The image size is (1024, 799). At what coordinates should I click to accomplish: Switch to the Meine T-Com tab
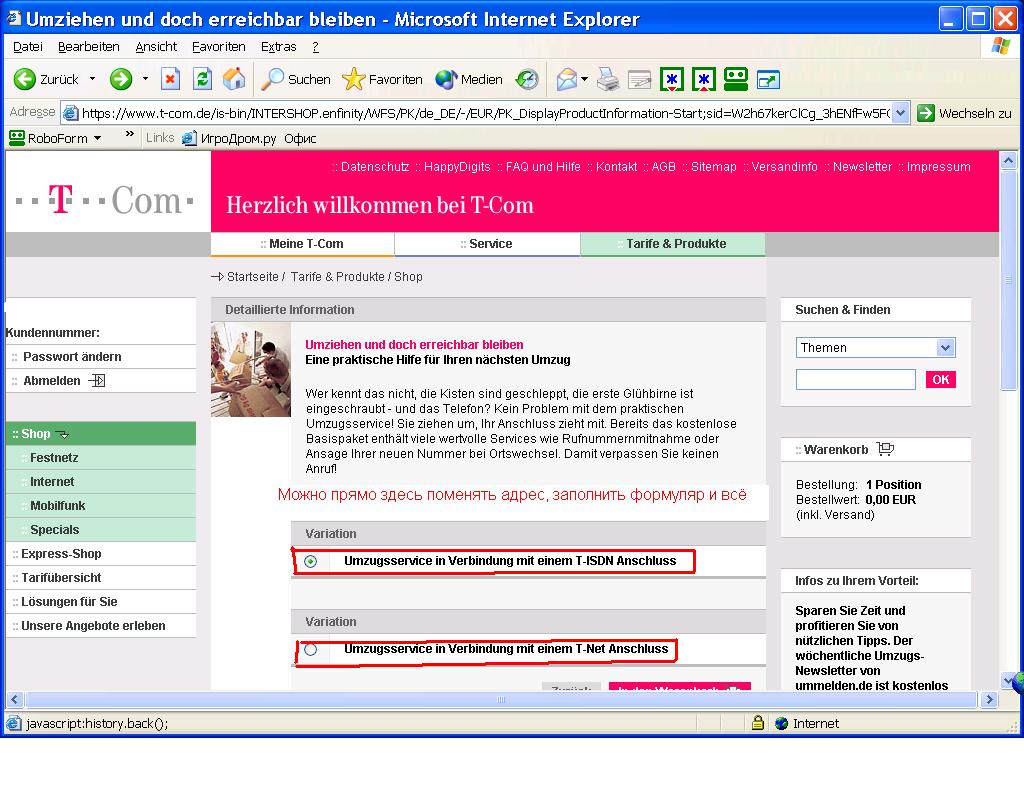pyautogui.click(x=302, y=244)
